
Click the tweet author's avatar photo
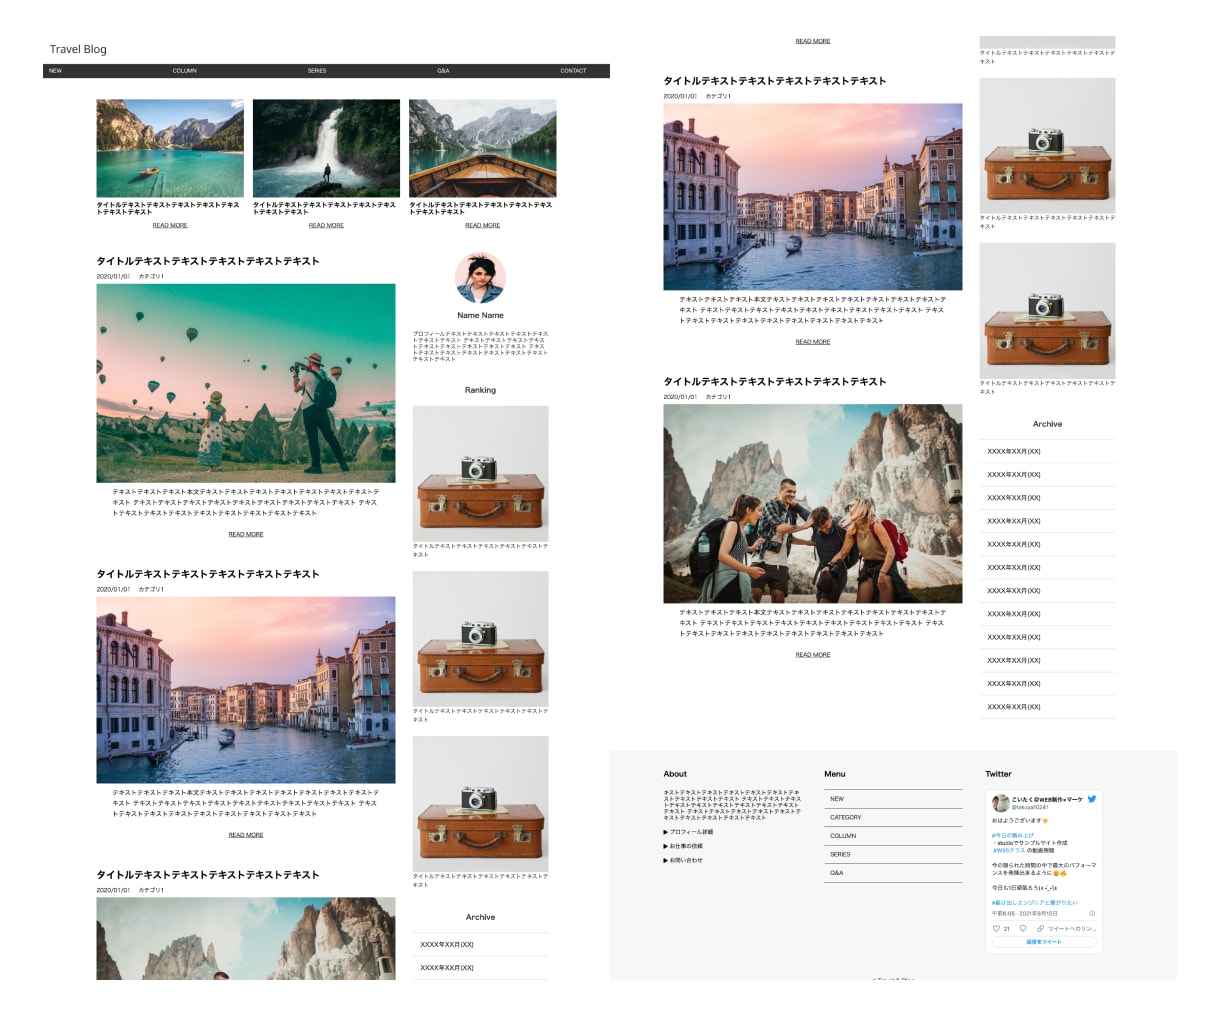click(x=1000, y=803)
